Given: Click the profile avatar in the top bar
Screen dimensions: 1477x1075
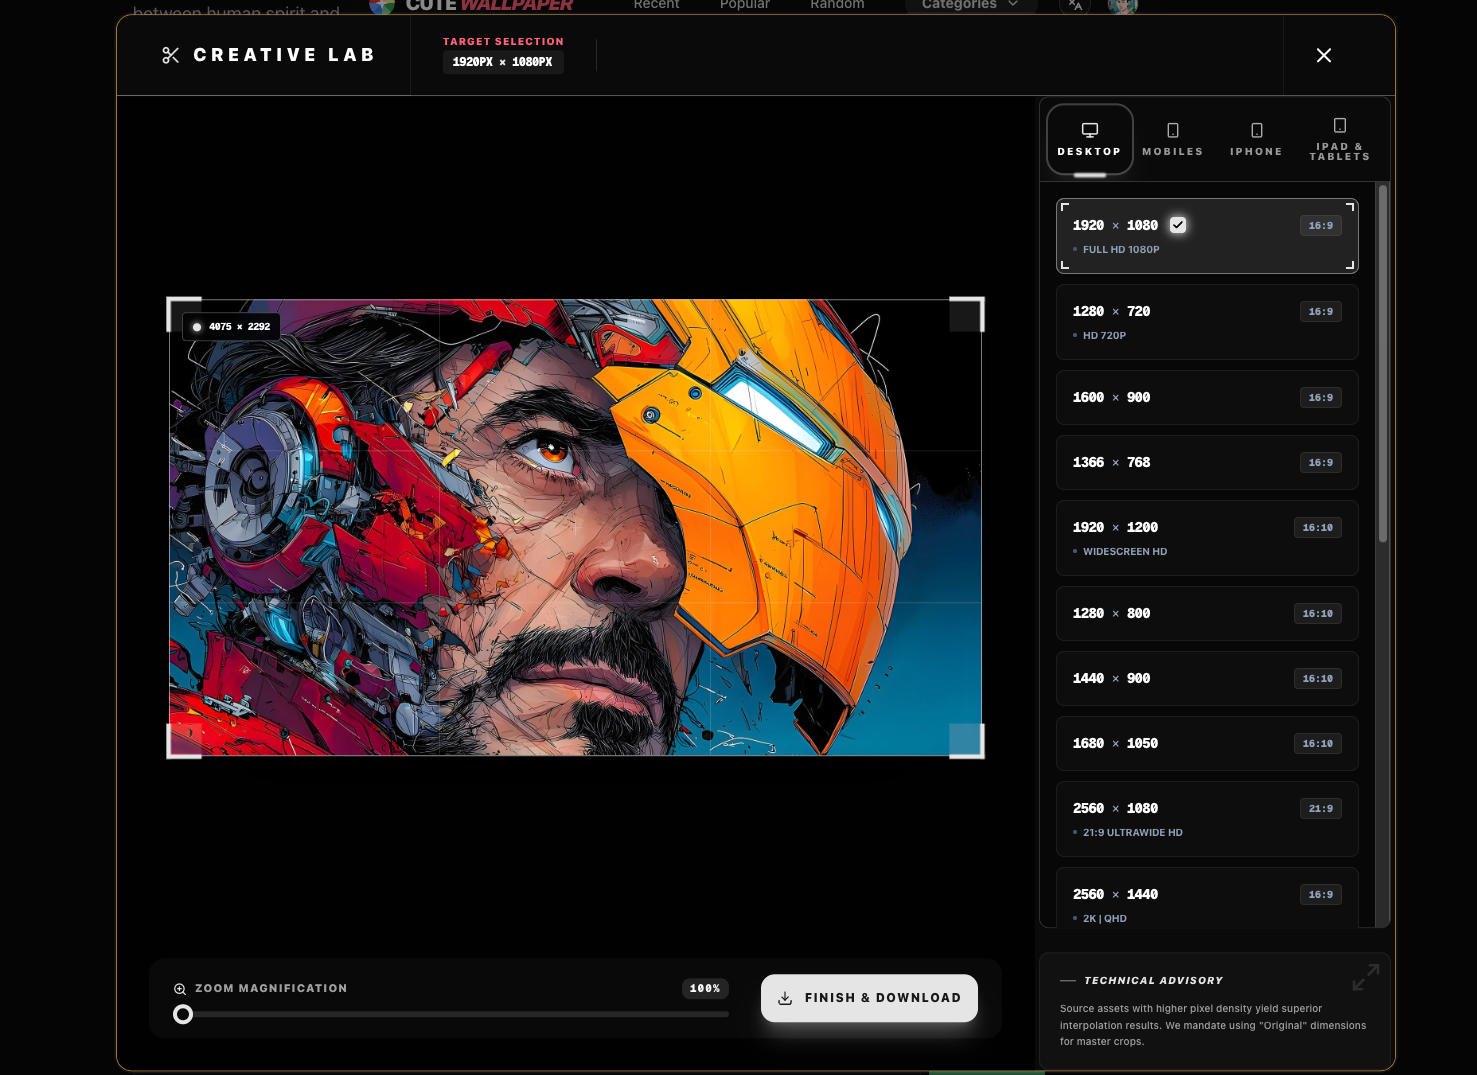Looking at the screenshot, I should [1122, 6].
